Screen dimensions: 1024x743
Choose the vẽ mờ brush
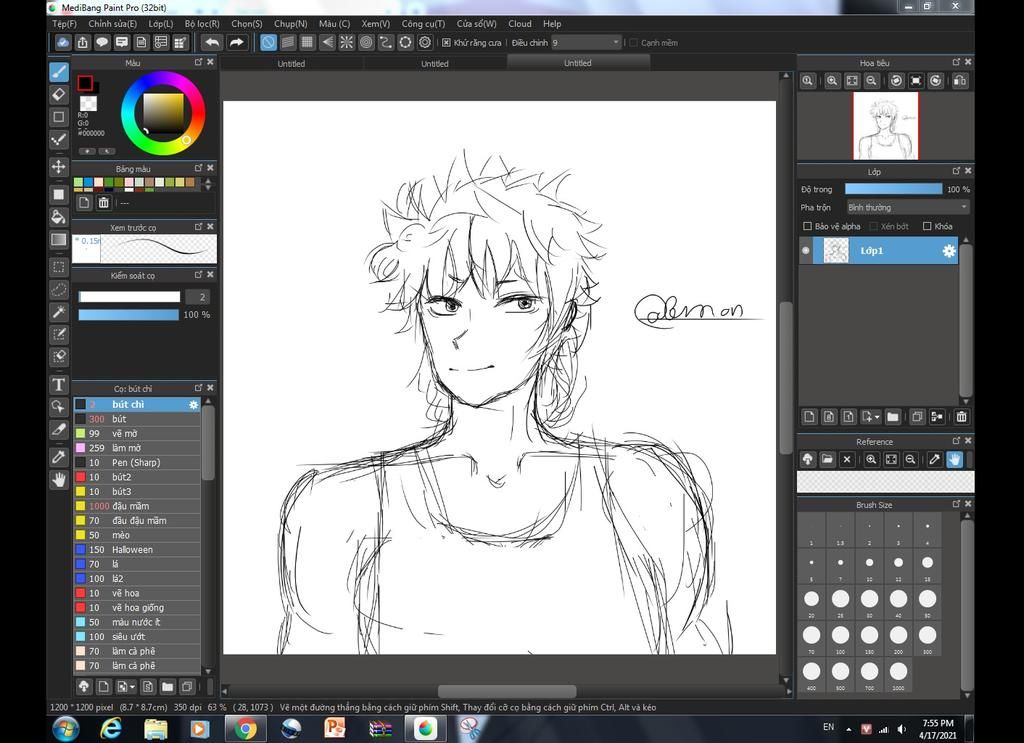click(137, 434)
